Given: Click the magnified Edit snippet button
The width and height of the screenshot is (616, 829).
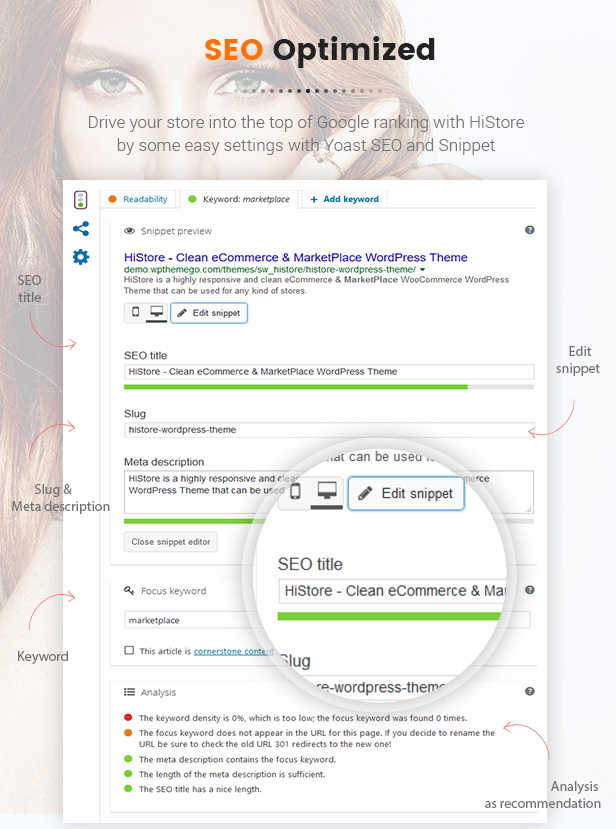Looking at the screenshot, I should pyautogui.click(x=406, y=494).
